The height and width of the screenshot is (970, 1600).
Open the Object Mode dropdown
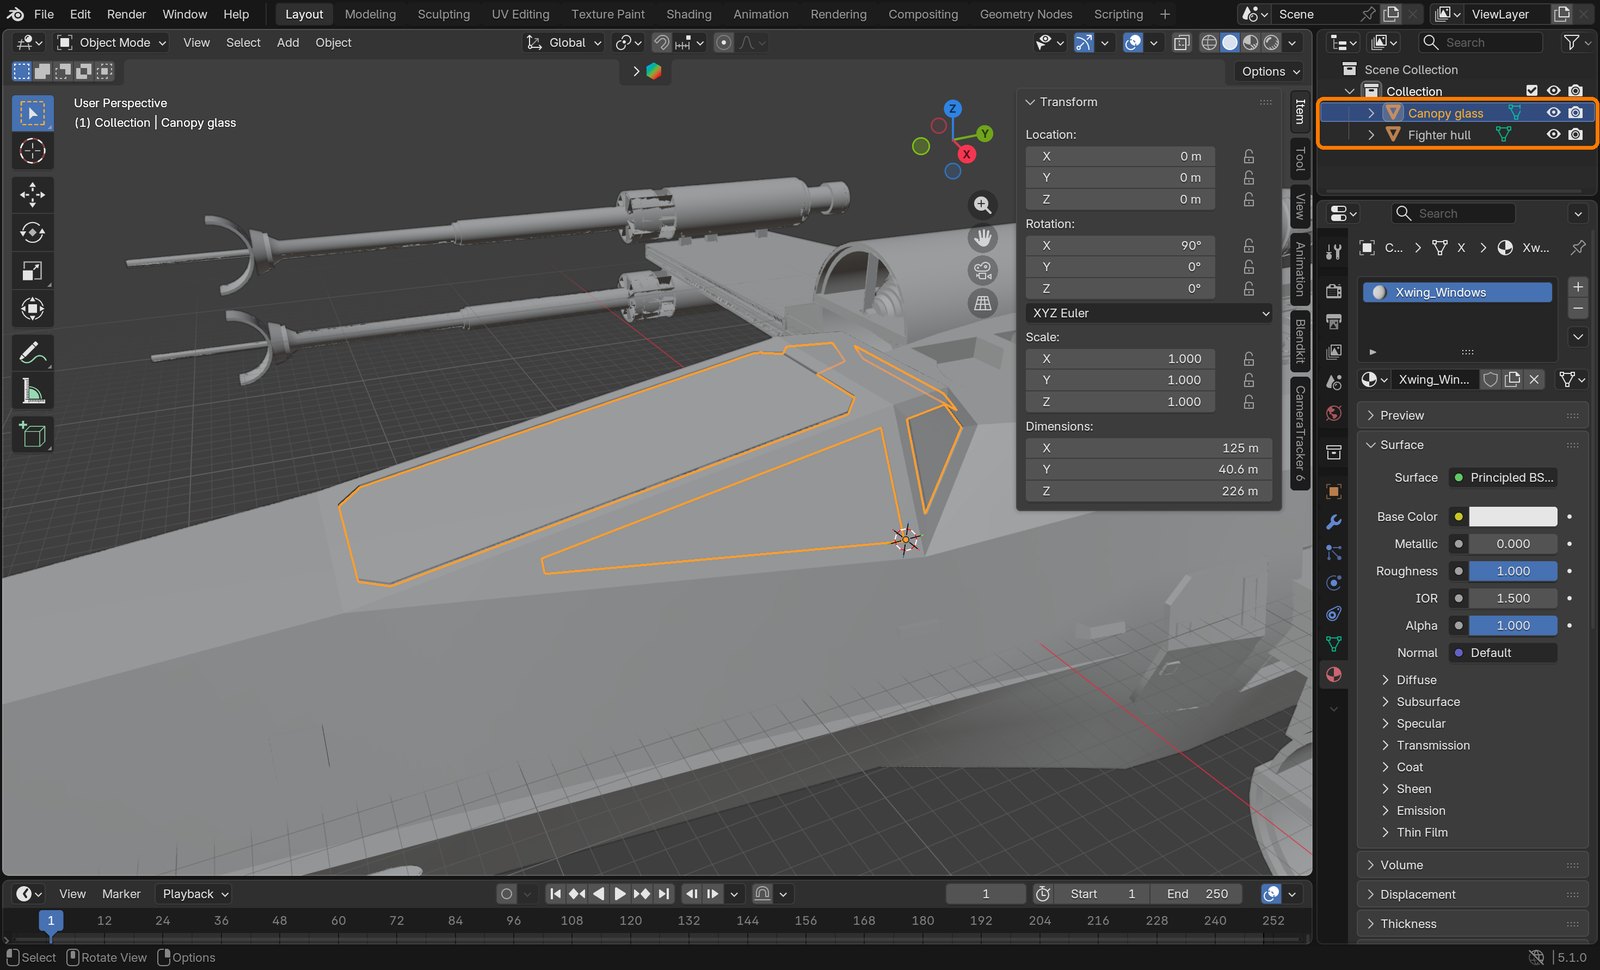coord(111,43)
